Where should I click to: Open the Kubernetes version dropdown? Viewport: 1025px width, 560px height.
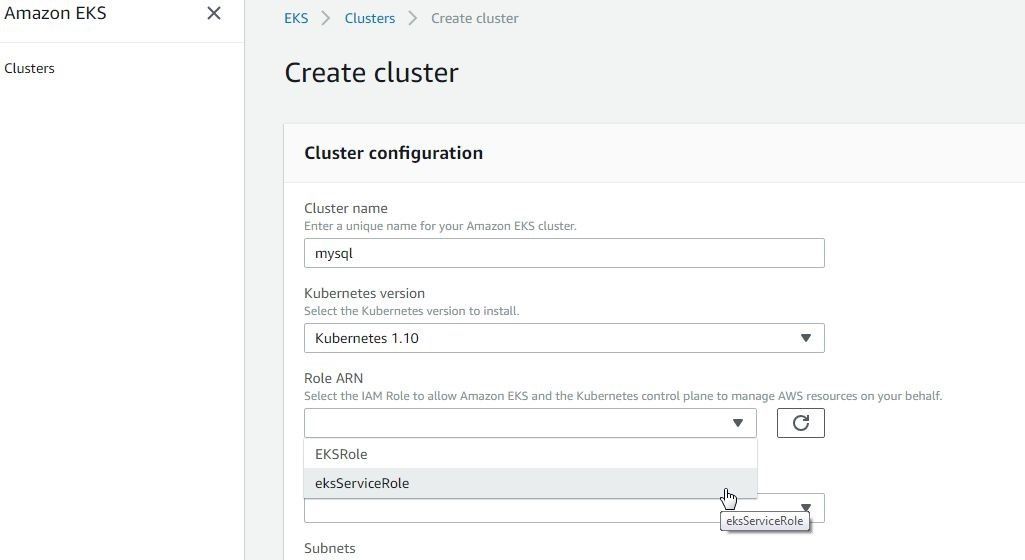(x=564, y=338)
